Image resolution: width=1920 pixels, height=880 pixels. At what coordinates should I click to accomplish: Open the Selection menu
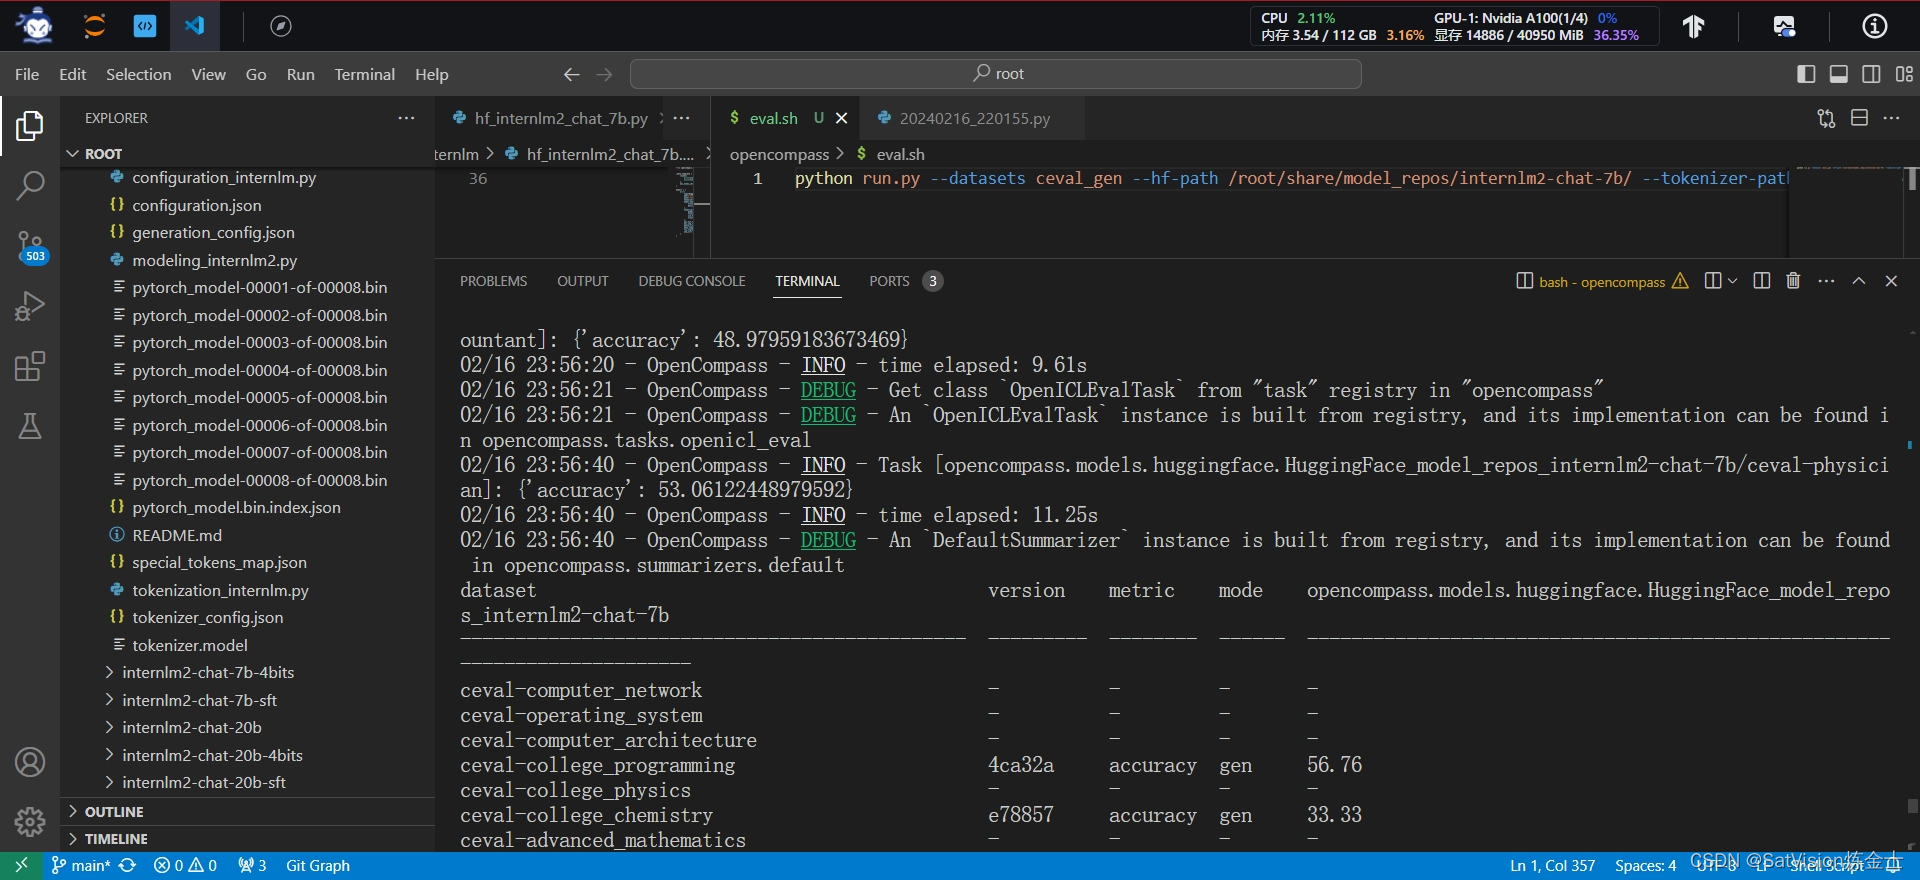[138, 74]
